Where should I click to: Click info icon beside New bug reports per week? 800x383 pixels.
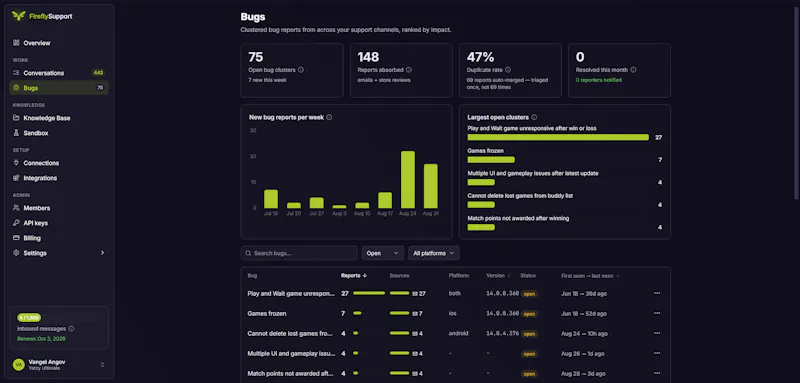coord(329,117)
